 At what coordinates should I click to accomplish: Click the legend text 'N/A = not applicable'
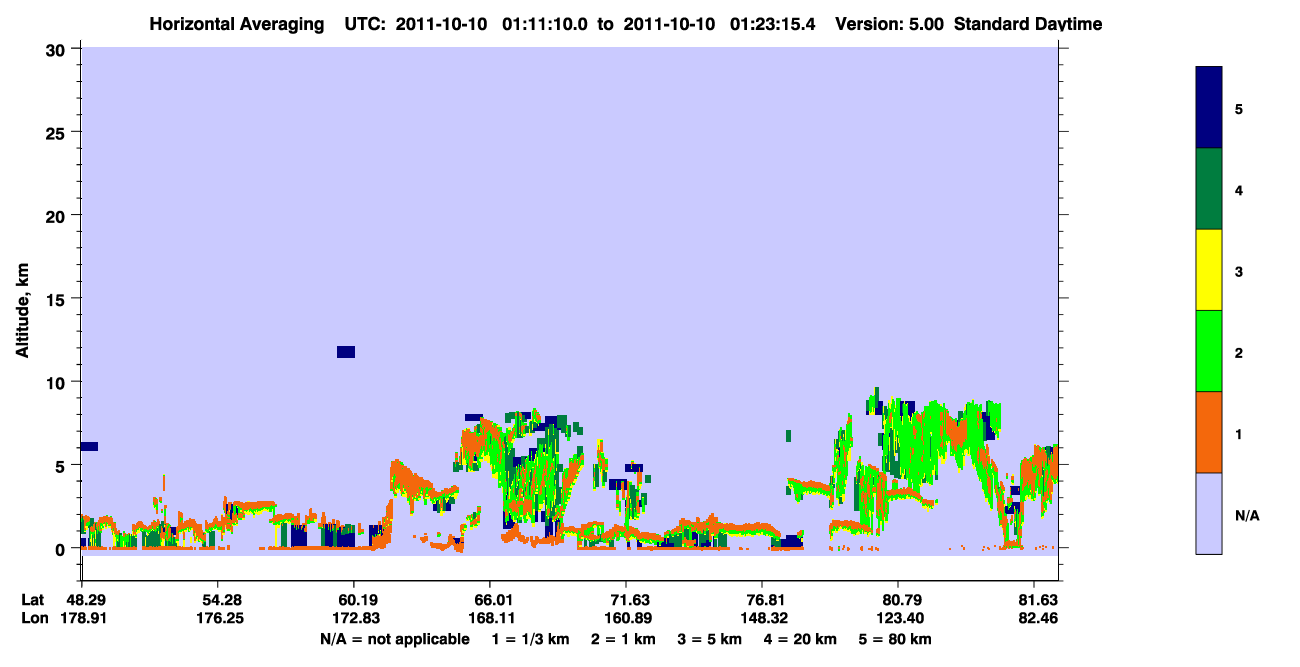[x=394, y=639]
